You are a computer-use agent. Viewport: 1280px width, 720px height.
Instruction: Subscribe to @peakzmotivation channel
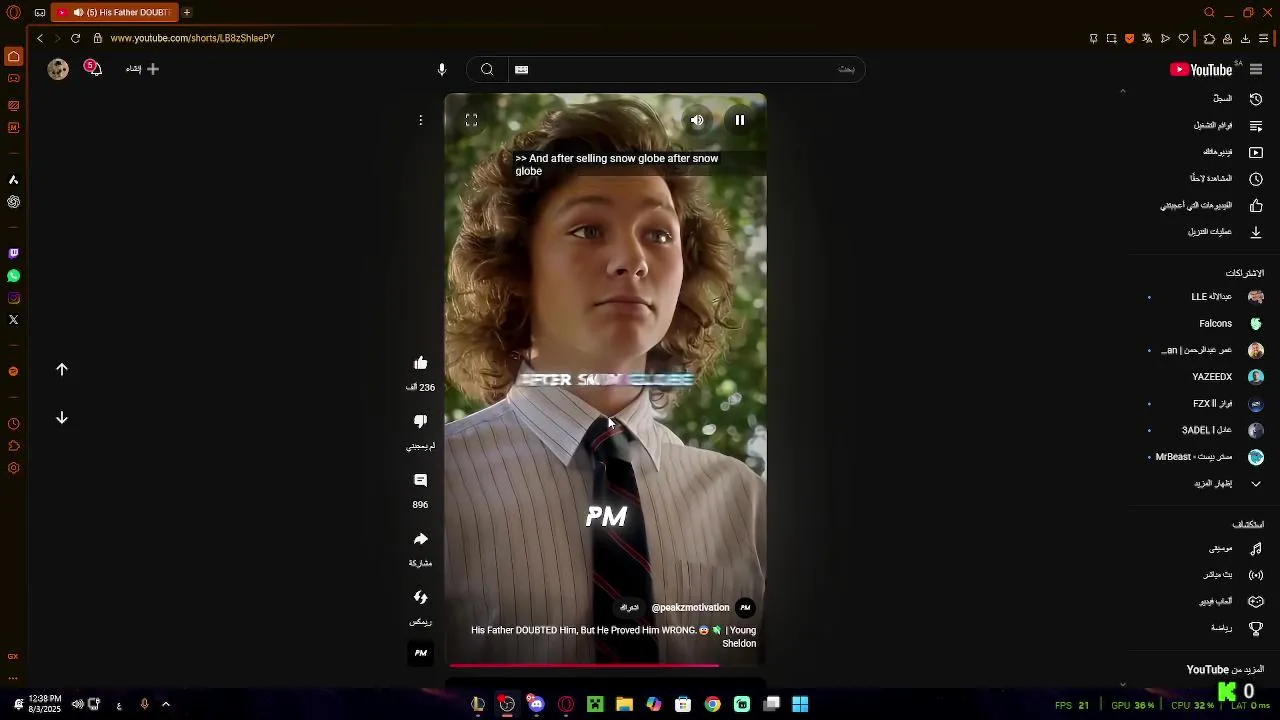(x=629, y=607)
